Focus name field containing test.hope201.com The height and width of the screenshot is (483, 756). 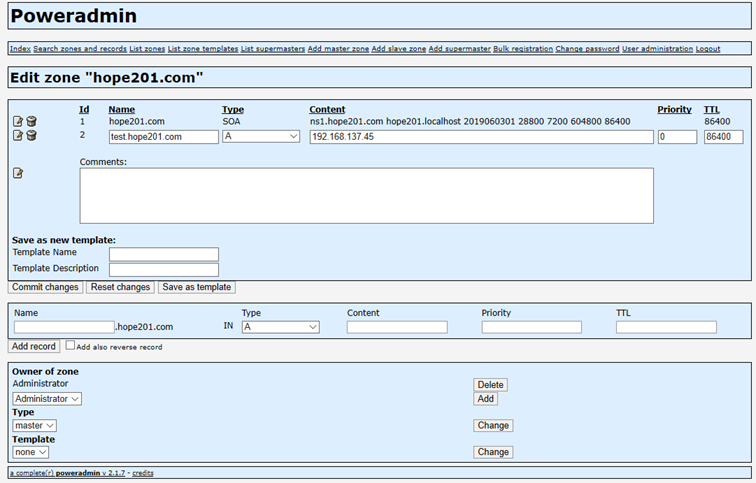(x=164, y=137)
